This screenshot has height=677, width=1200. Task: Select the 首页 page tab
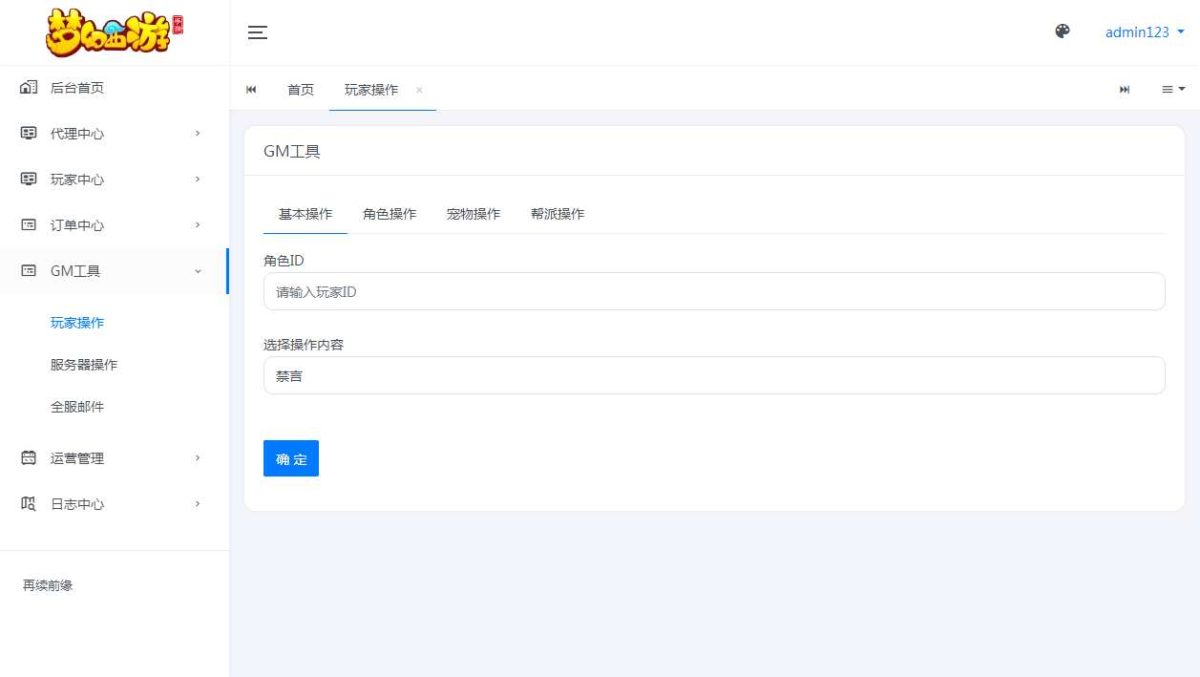[300, 90]
